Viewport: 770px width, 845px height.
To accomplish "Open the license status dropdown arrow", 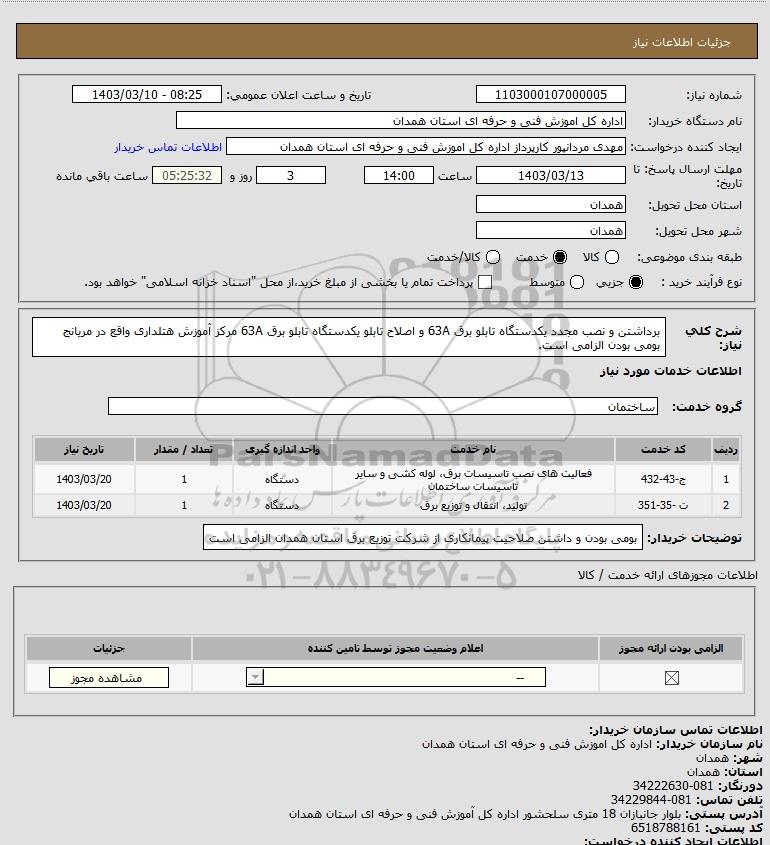I will click(x=255, y=677).
